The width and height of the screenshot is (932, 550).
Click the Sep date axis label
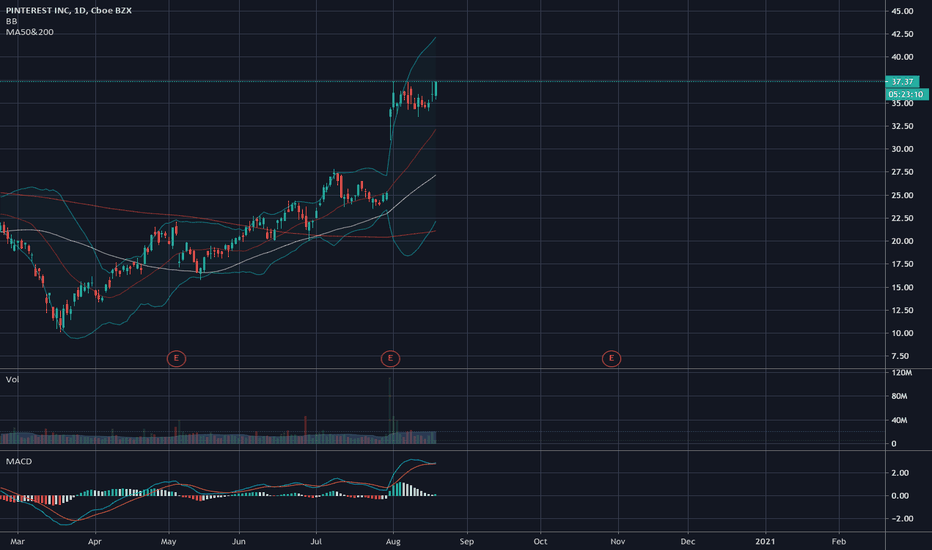click(x=467, y=542)
